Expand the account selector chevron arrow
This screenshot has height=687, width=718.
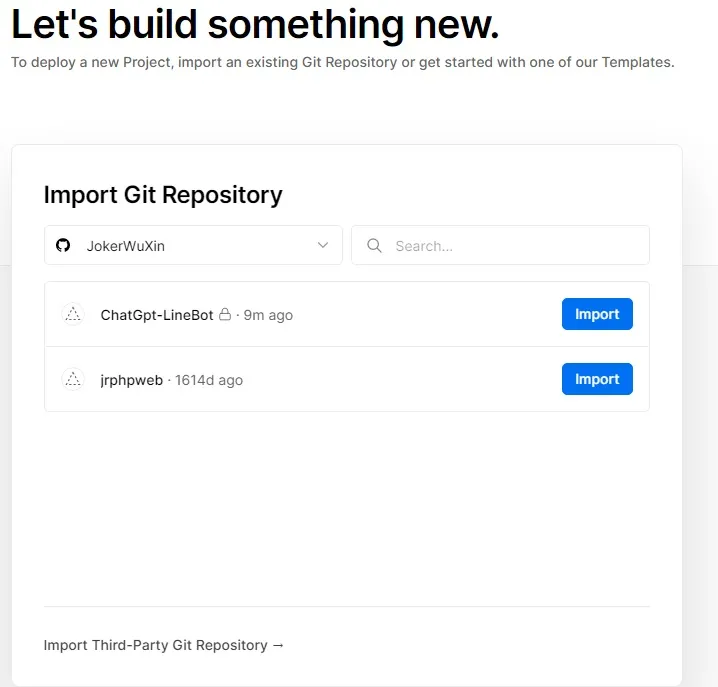pos(323,246)
